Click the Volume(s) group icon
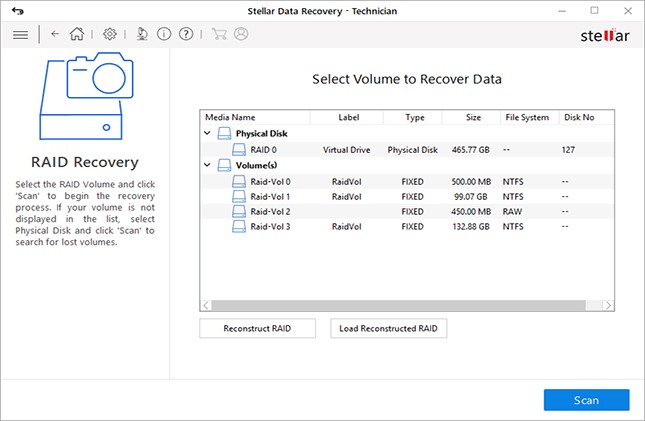This screenshot has height=421, width=645. [x=224, y=165]
